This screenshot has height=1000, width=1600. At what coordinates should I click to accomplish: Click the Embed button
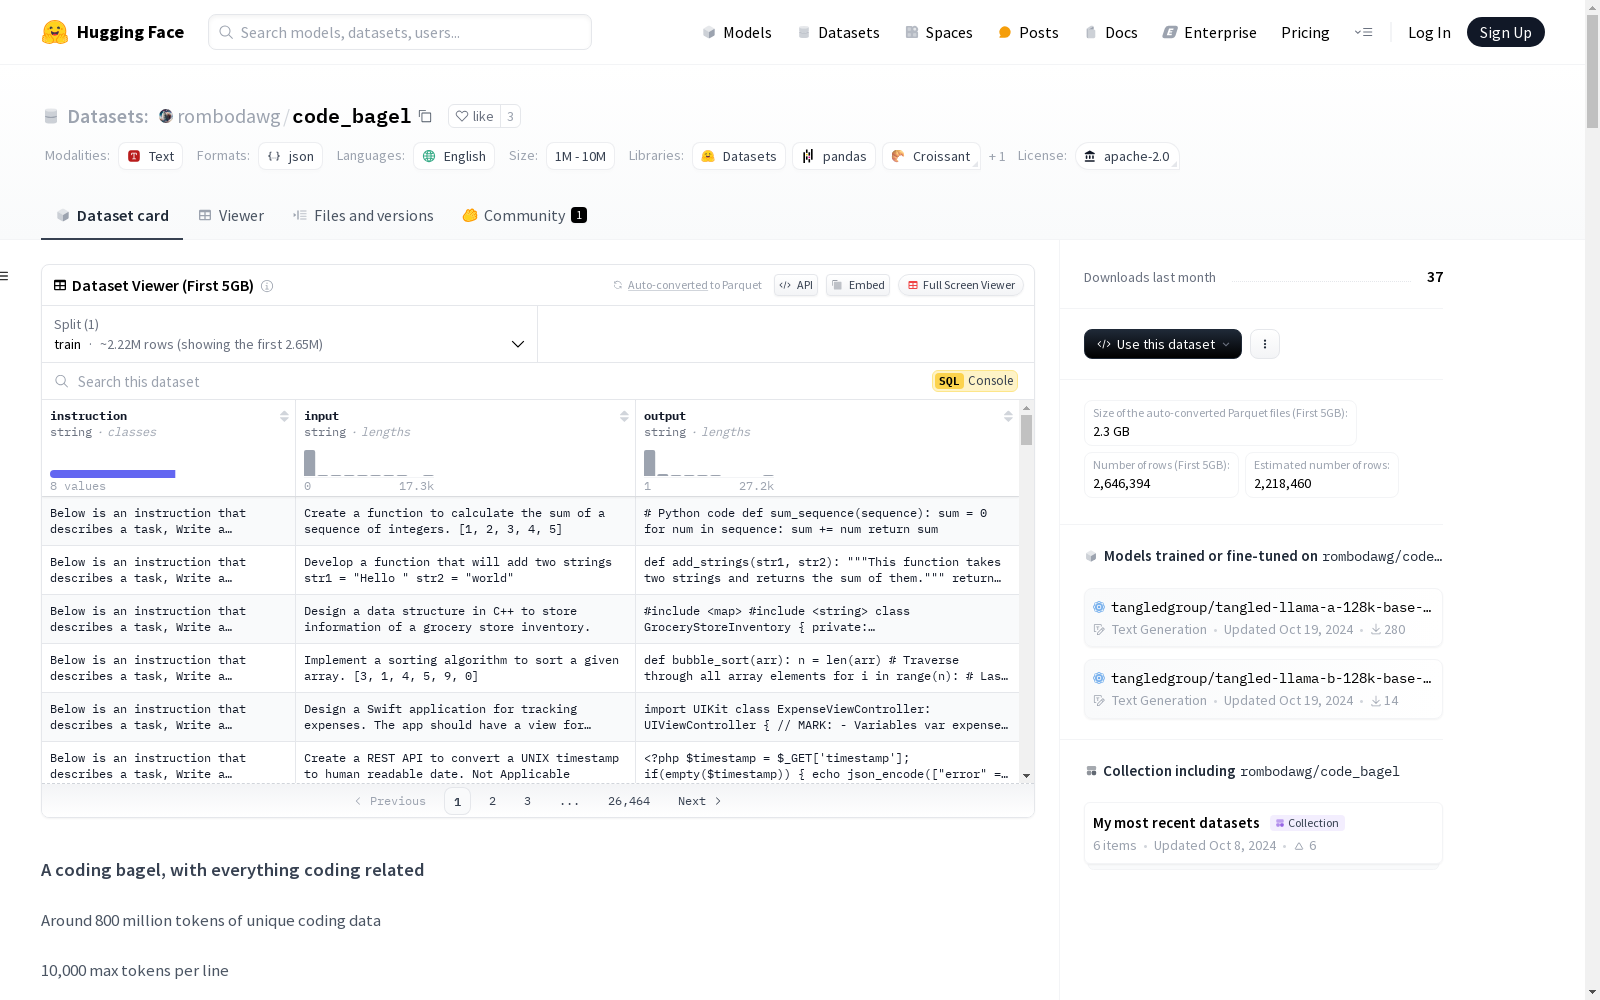click(x=858, y=285)
